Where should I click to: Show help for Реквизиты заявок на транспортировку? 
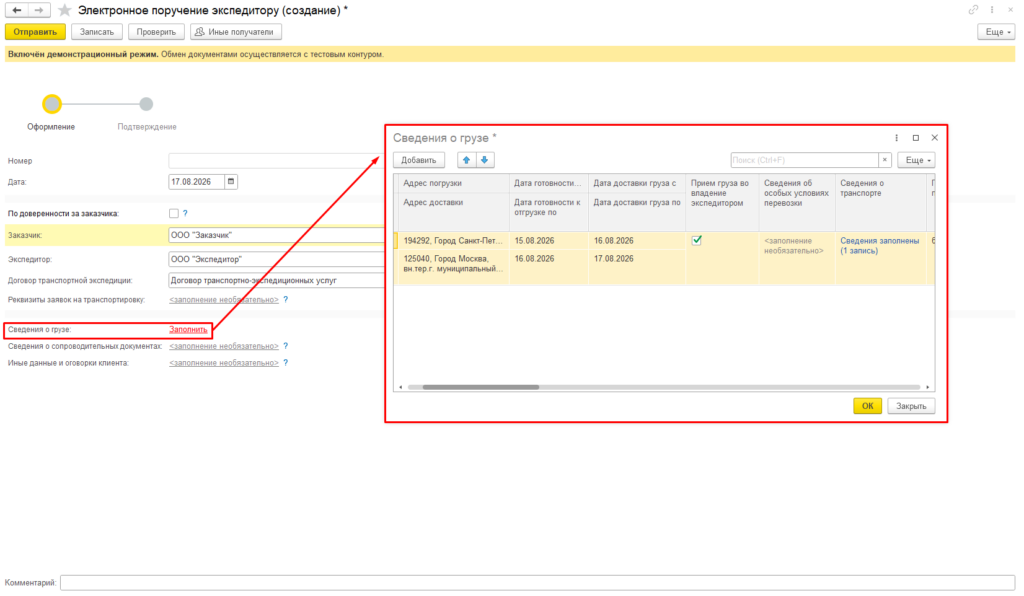[285, 300]
